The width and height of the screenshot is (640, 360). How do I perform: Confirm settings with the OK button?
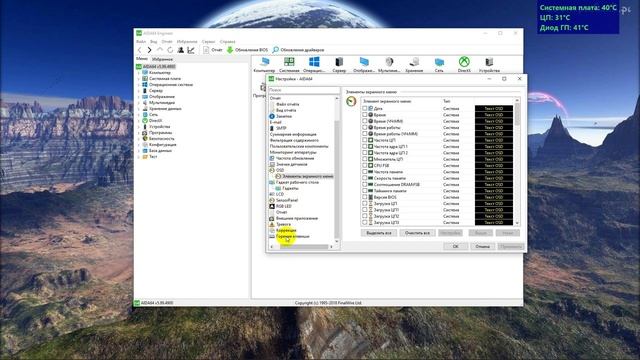pyautogui.click(x=456, y=246)
